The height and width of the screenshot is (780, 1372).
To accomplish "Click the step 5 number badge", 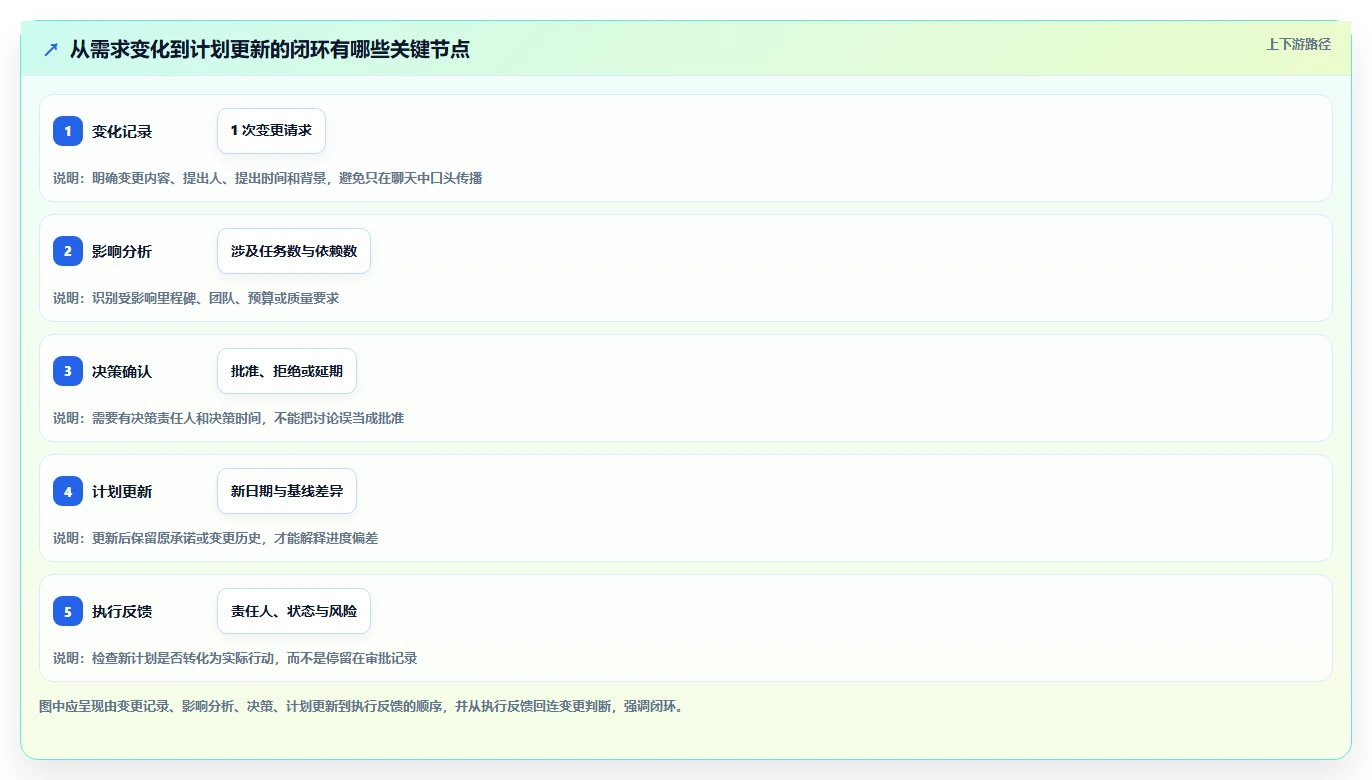I will click(x=68, y=611).
